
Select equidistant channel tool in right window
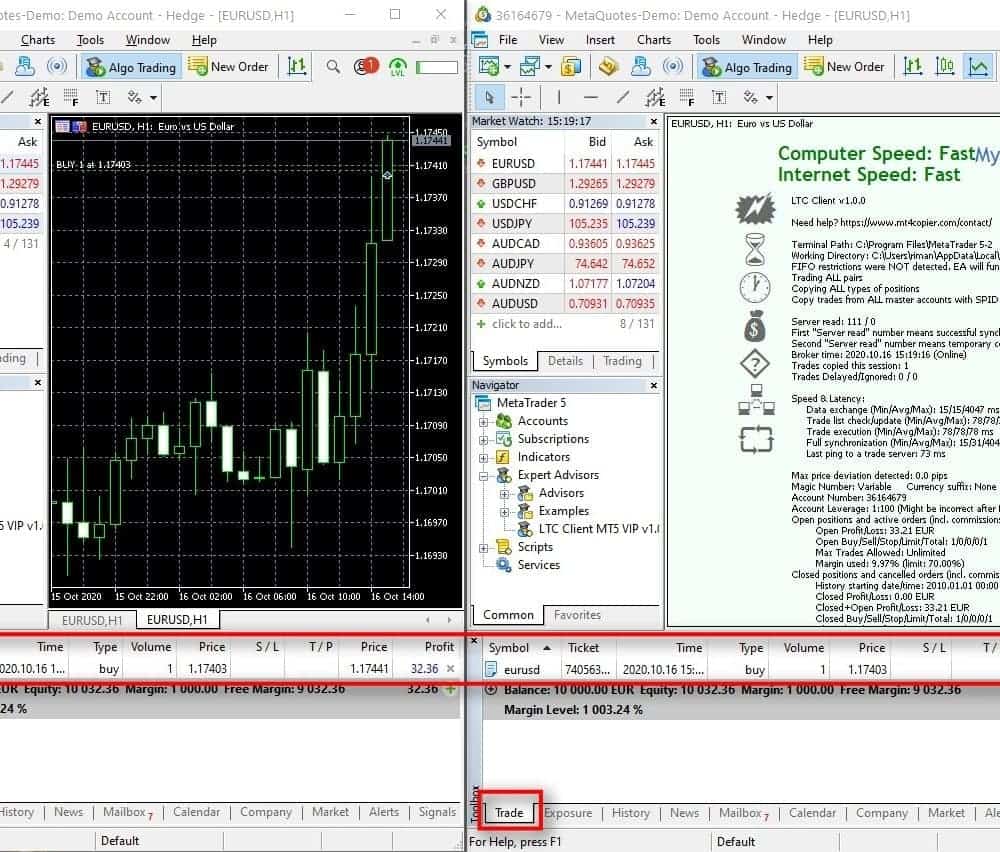pyautogui.click(x=655, y=98)
